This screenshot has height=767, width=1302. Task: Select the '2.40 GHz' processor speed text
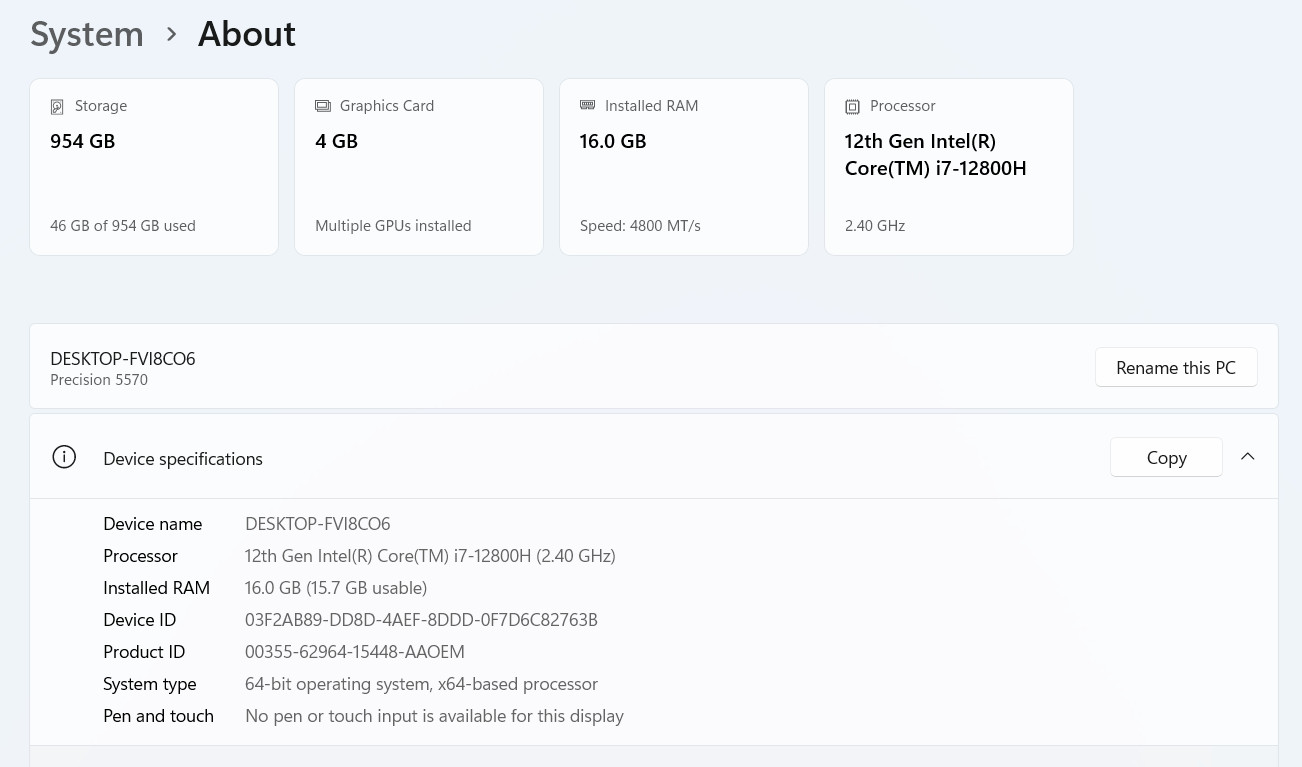pyautogui.click(x=875, y=226)
